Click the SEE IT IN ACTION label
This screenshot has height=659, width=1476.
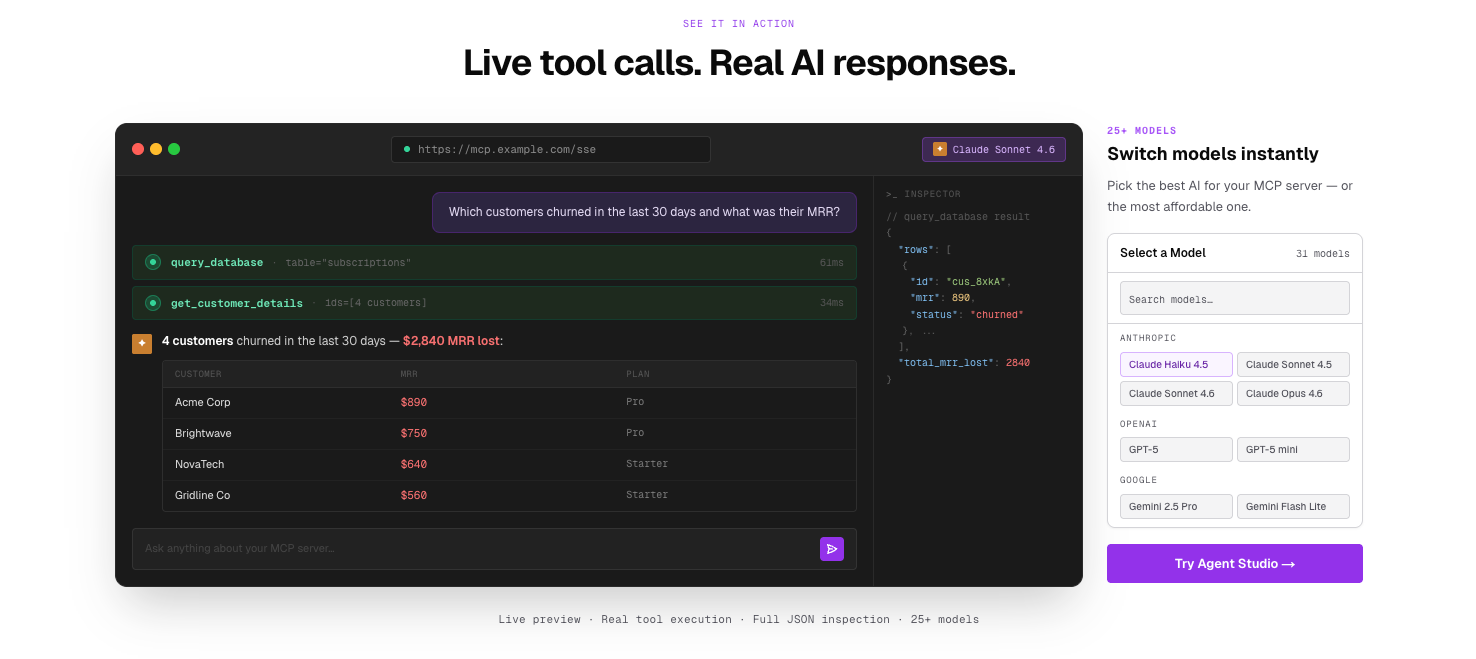[739, 24]
